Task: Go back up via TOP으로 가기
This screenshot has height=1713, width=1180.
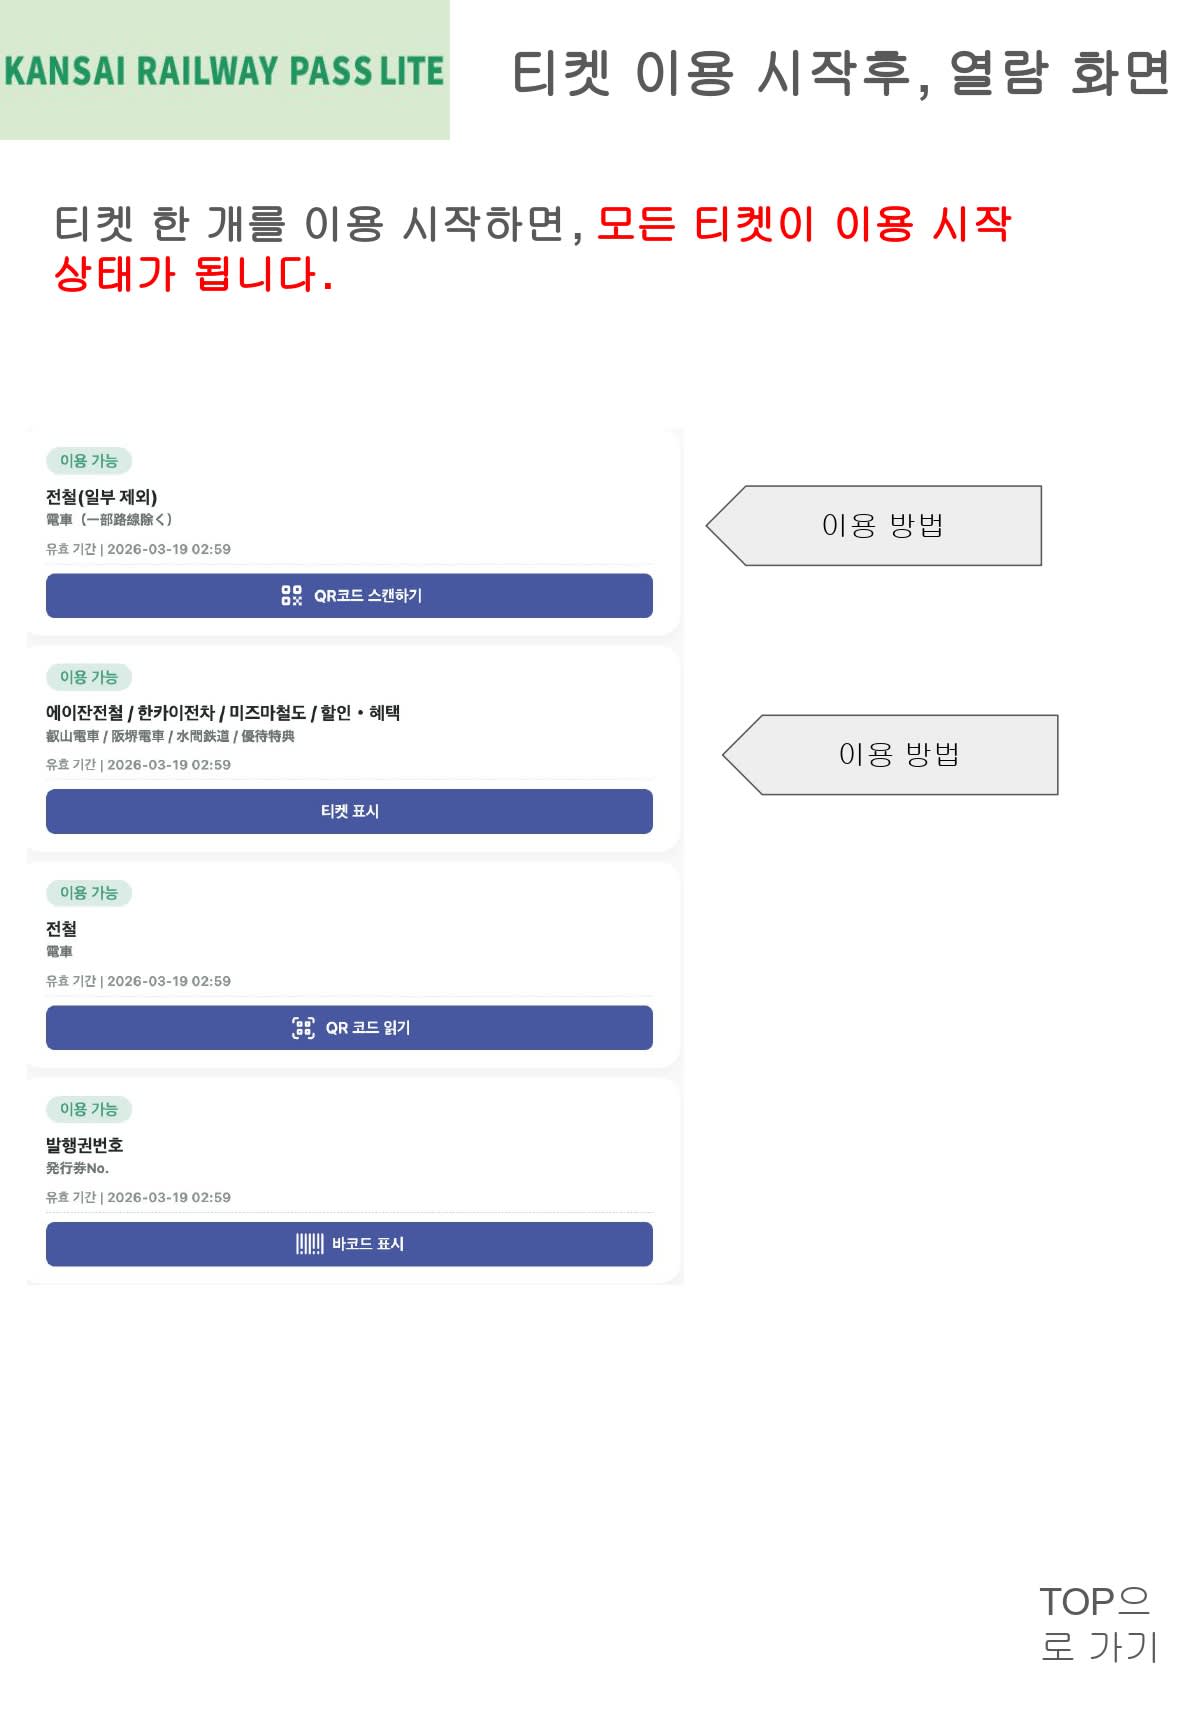Action: pos(1098,1623)
